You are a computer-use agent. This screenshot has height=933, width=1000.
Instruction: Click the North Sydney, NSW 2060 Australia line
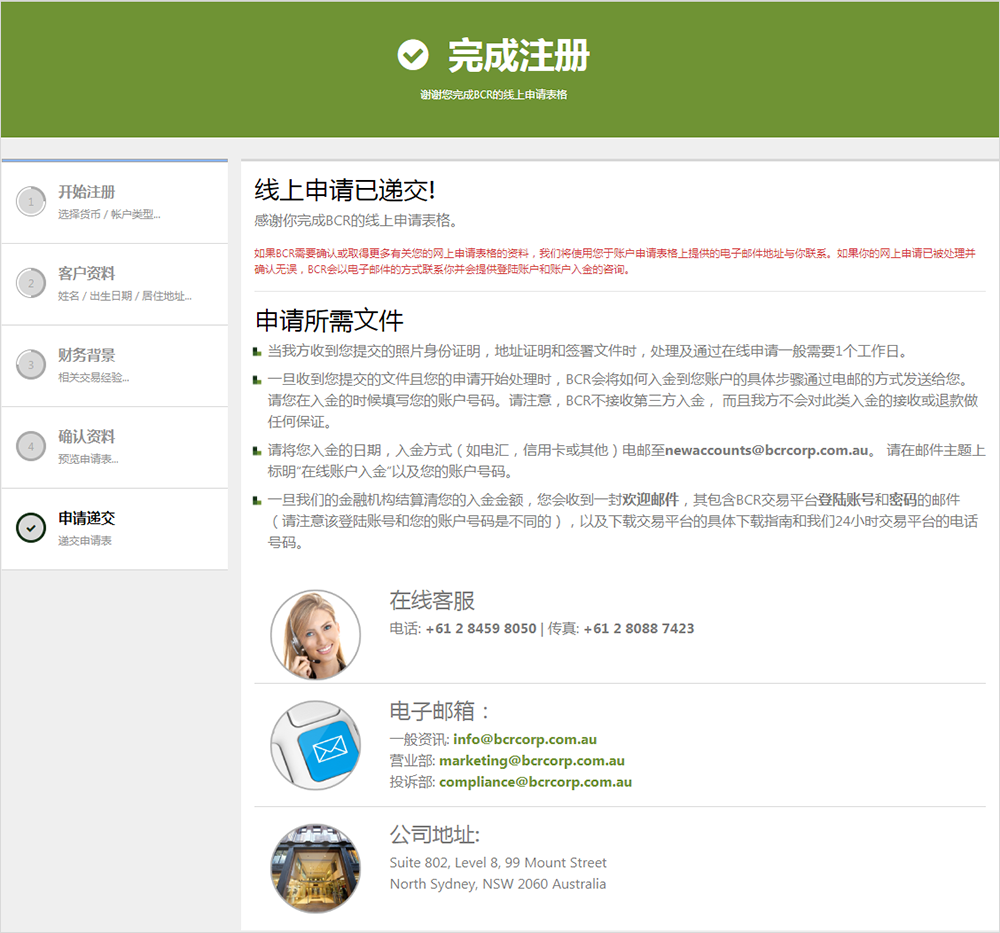498,884
